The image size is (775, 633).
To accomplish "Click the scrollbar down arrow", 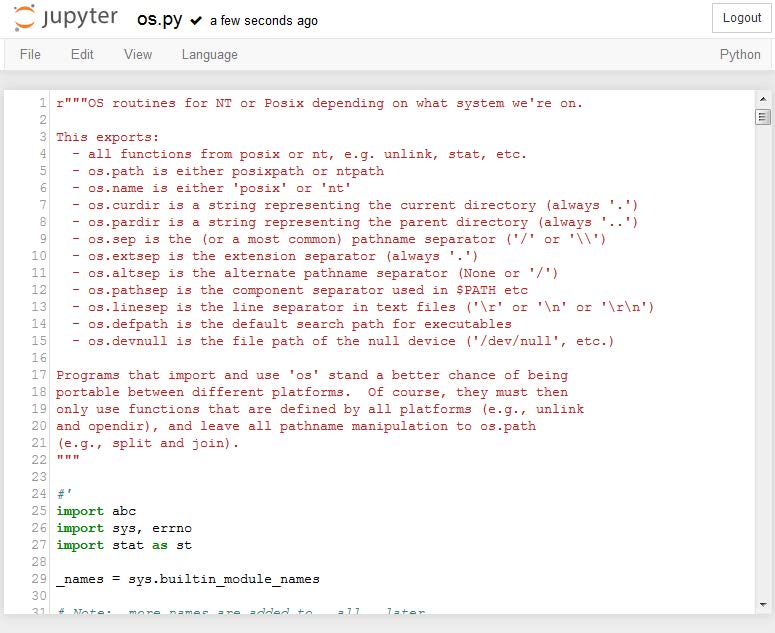I will (763, 604).
